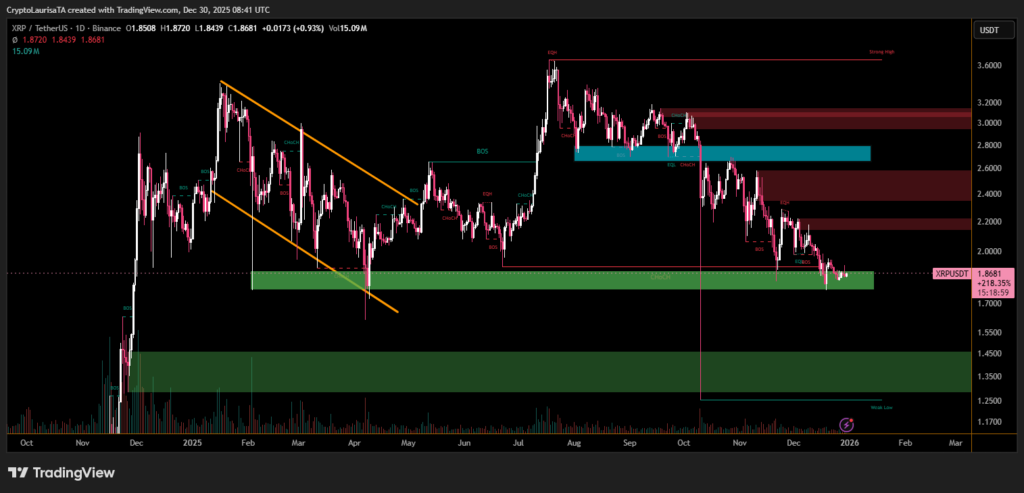Click the TradingView logo at bottom left
1024x493 pixels.
[x=60, y=472]
